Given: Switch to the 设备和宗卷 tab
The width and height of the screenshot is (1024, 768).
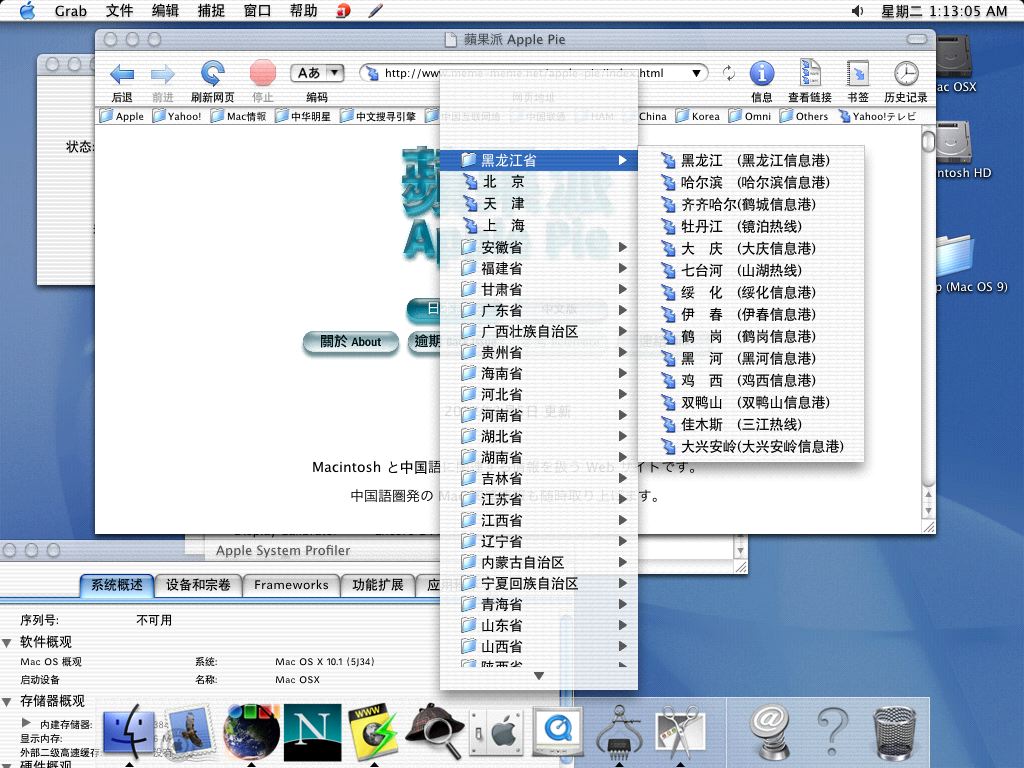Looking at the screenshot, I should point(198,585).
